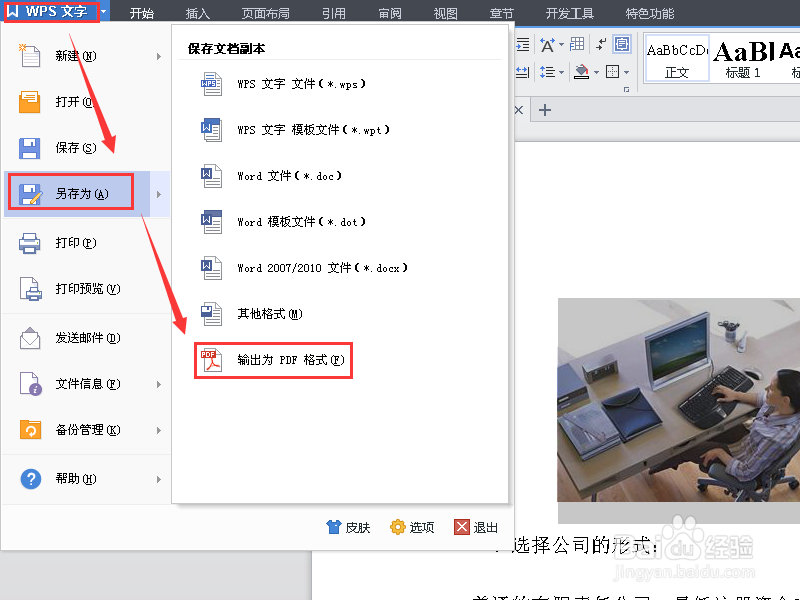Open 皮肤 skin button

coord(348,527)
